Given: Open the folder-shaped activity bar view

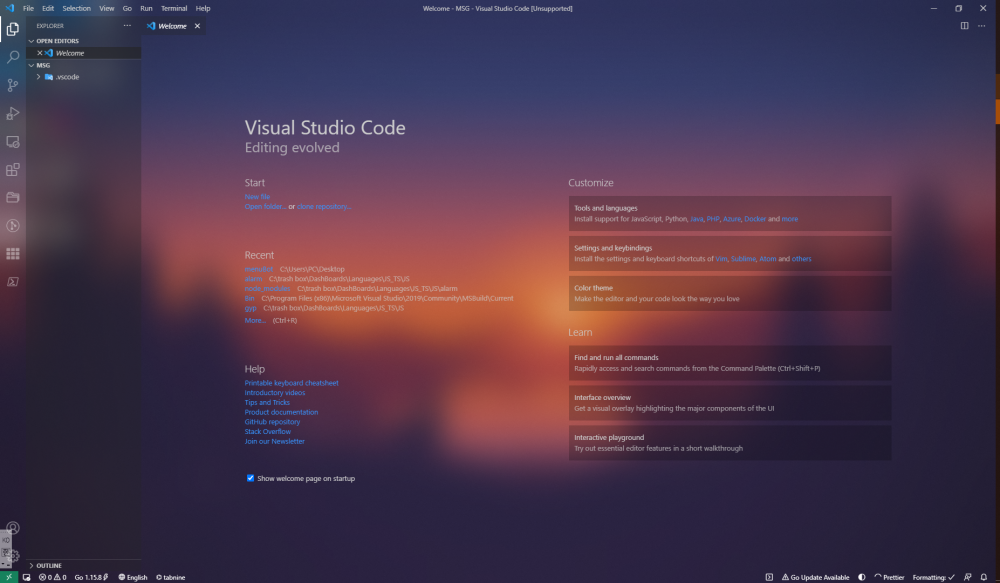Looking at the screenshot, I should pos(13,197).
